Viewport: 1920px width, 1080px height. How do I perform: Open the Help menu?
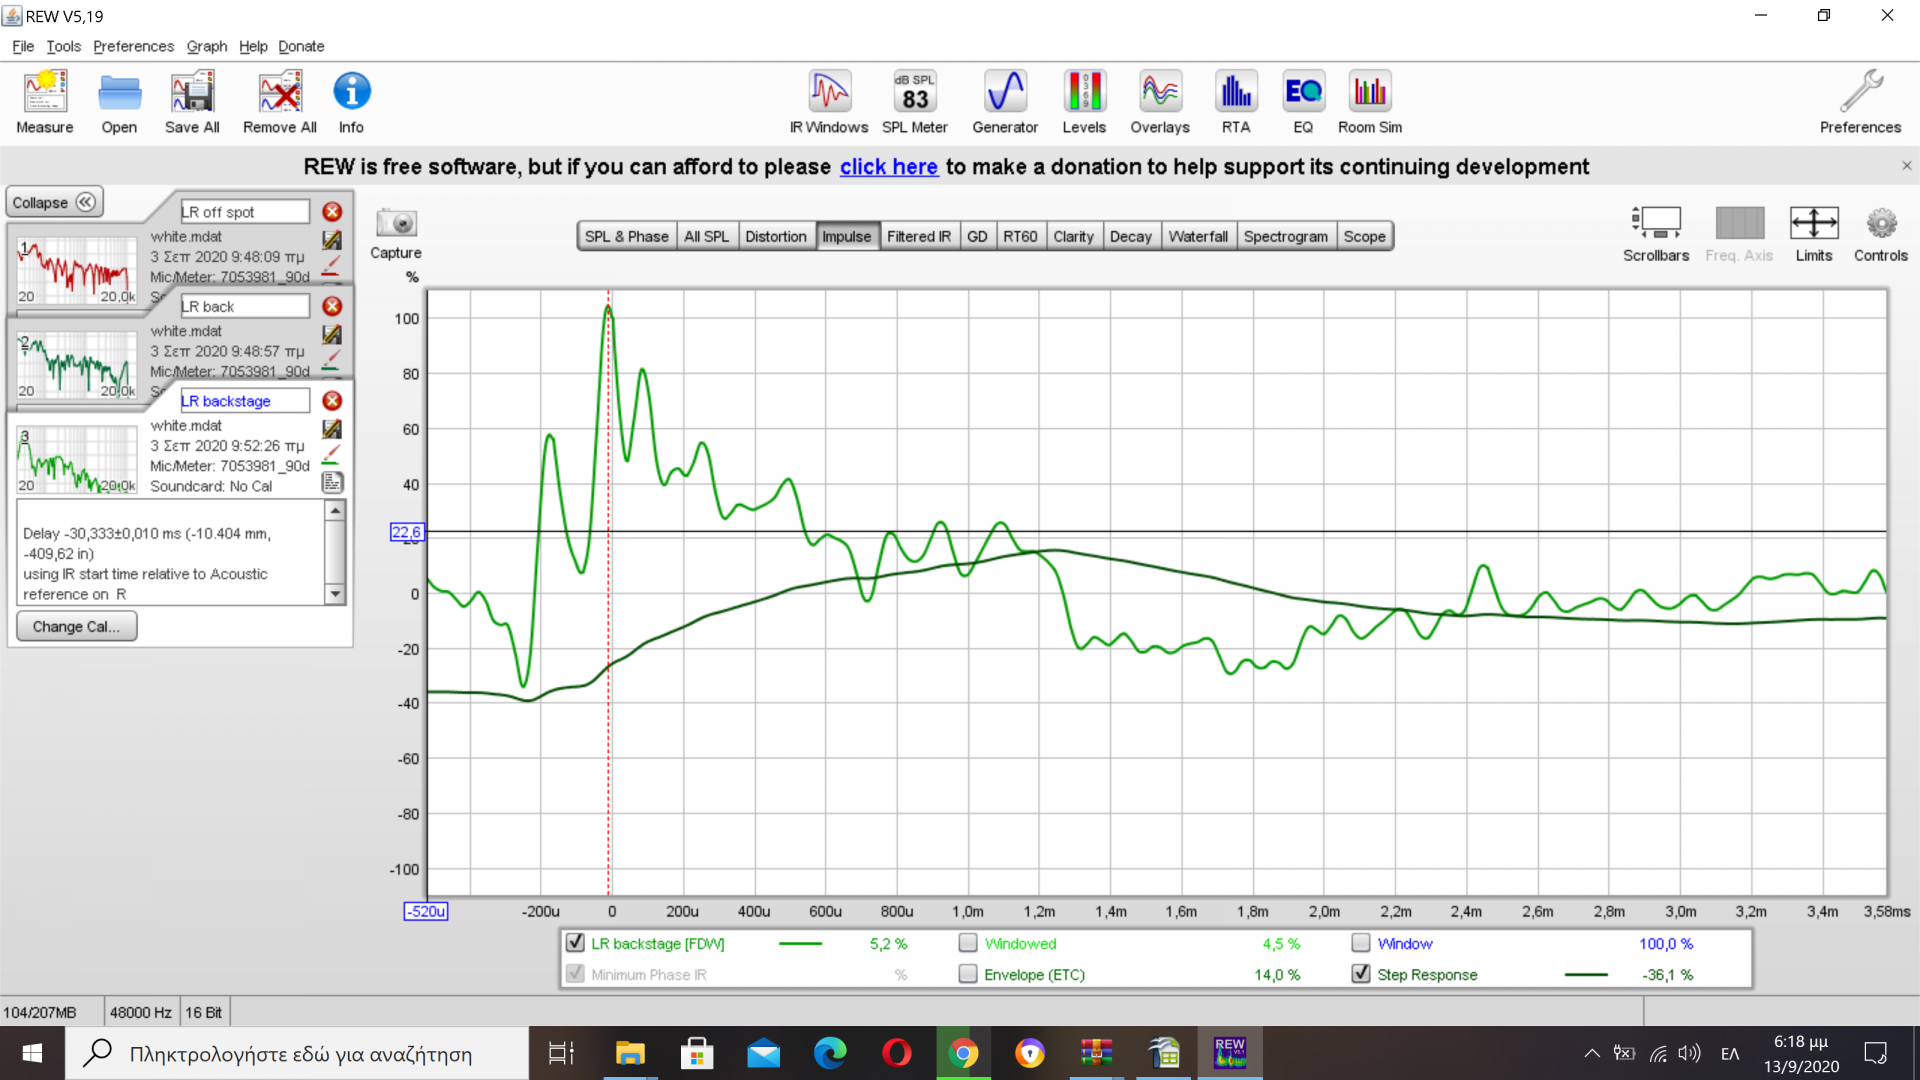coord(253,46)
